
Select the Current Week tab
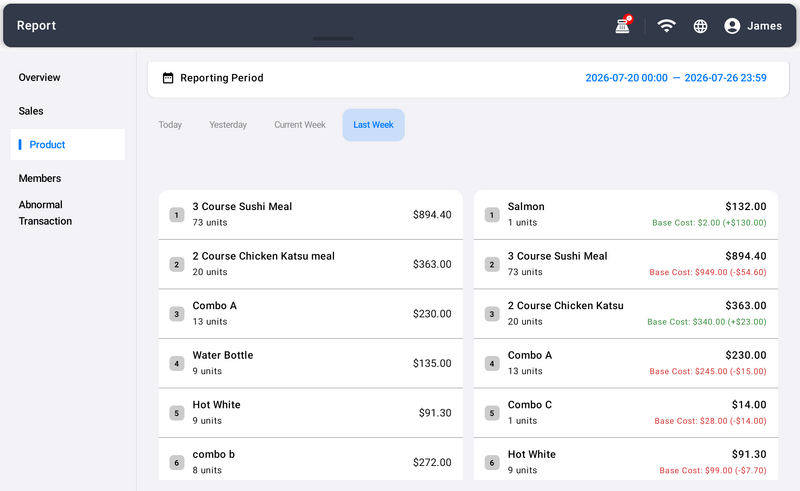[299, 125]
